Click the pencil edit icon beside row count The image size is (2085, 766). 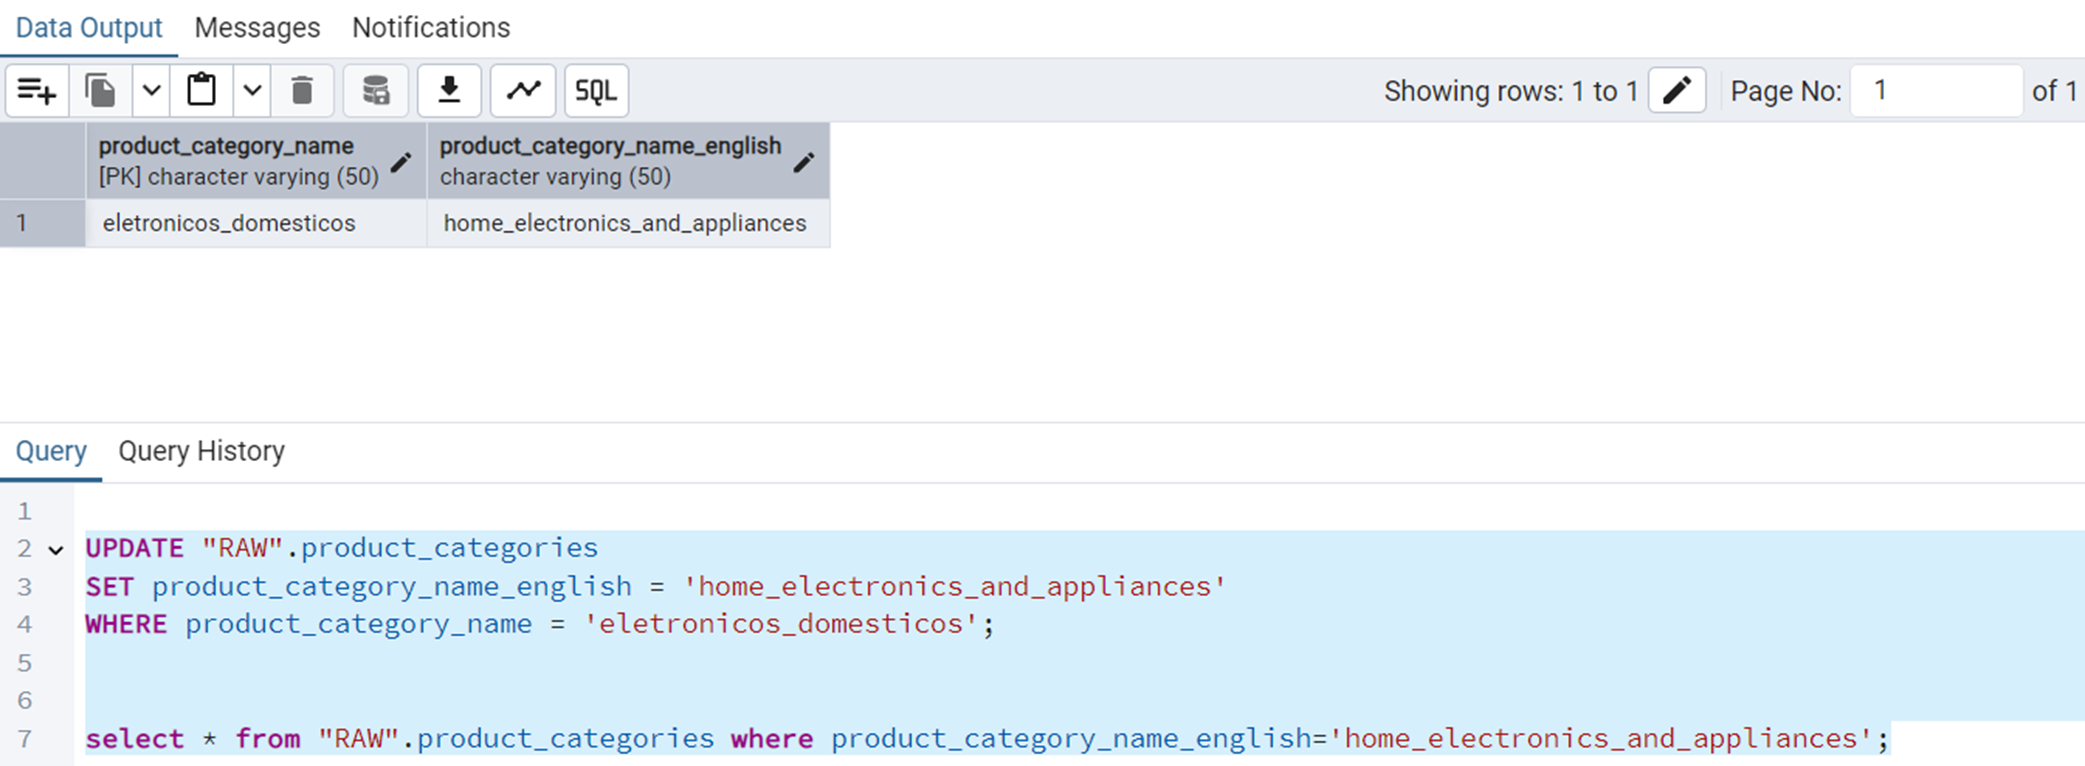pos(1676,91)
